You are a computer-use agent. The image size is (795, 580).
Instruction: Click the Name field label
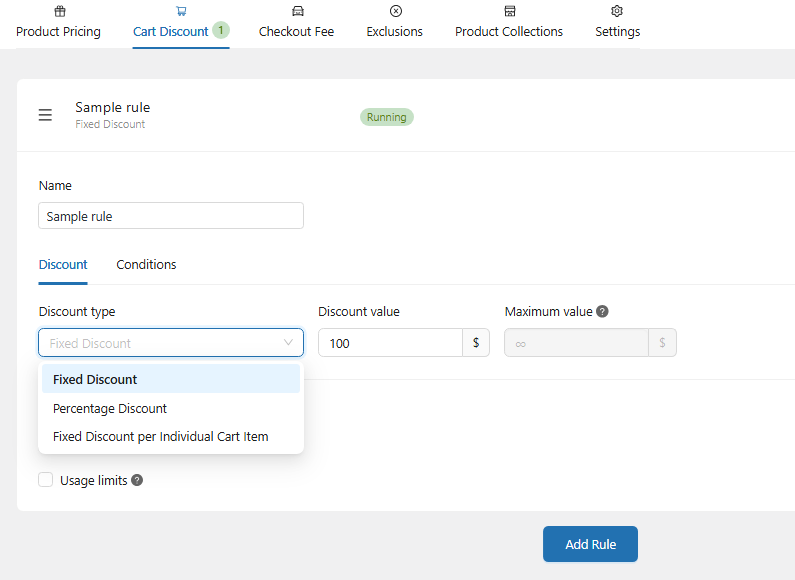click(55, 186)
